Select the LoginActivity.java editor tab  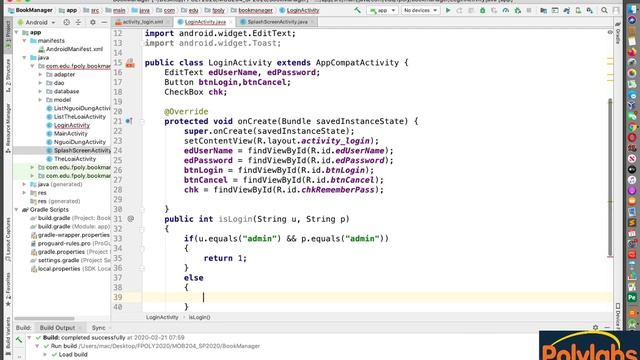tap(205, 22)
